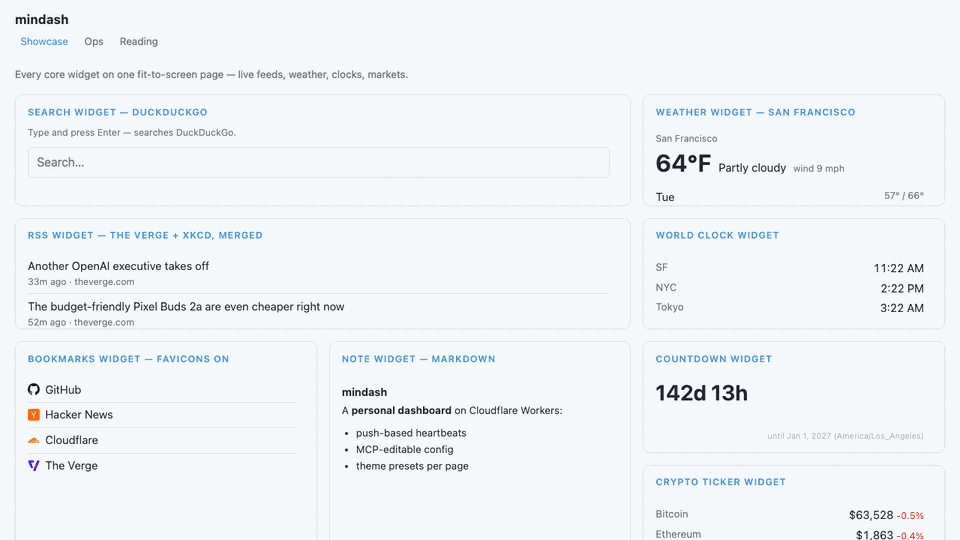Click into the Search... input field
This screenshot has width=960, height=540.
point(318,162)
